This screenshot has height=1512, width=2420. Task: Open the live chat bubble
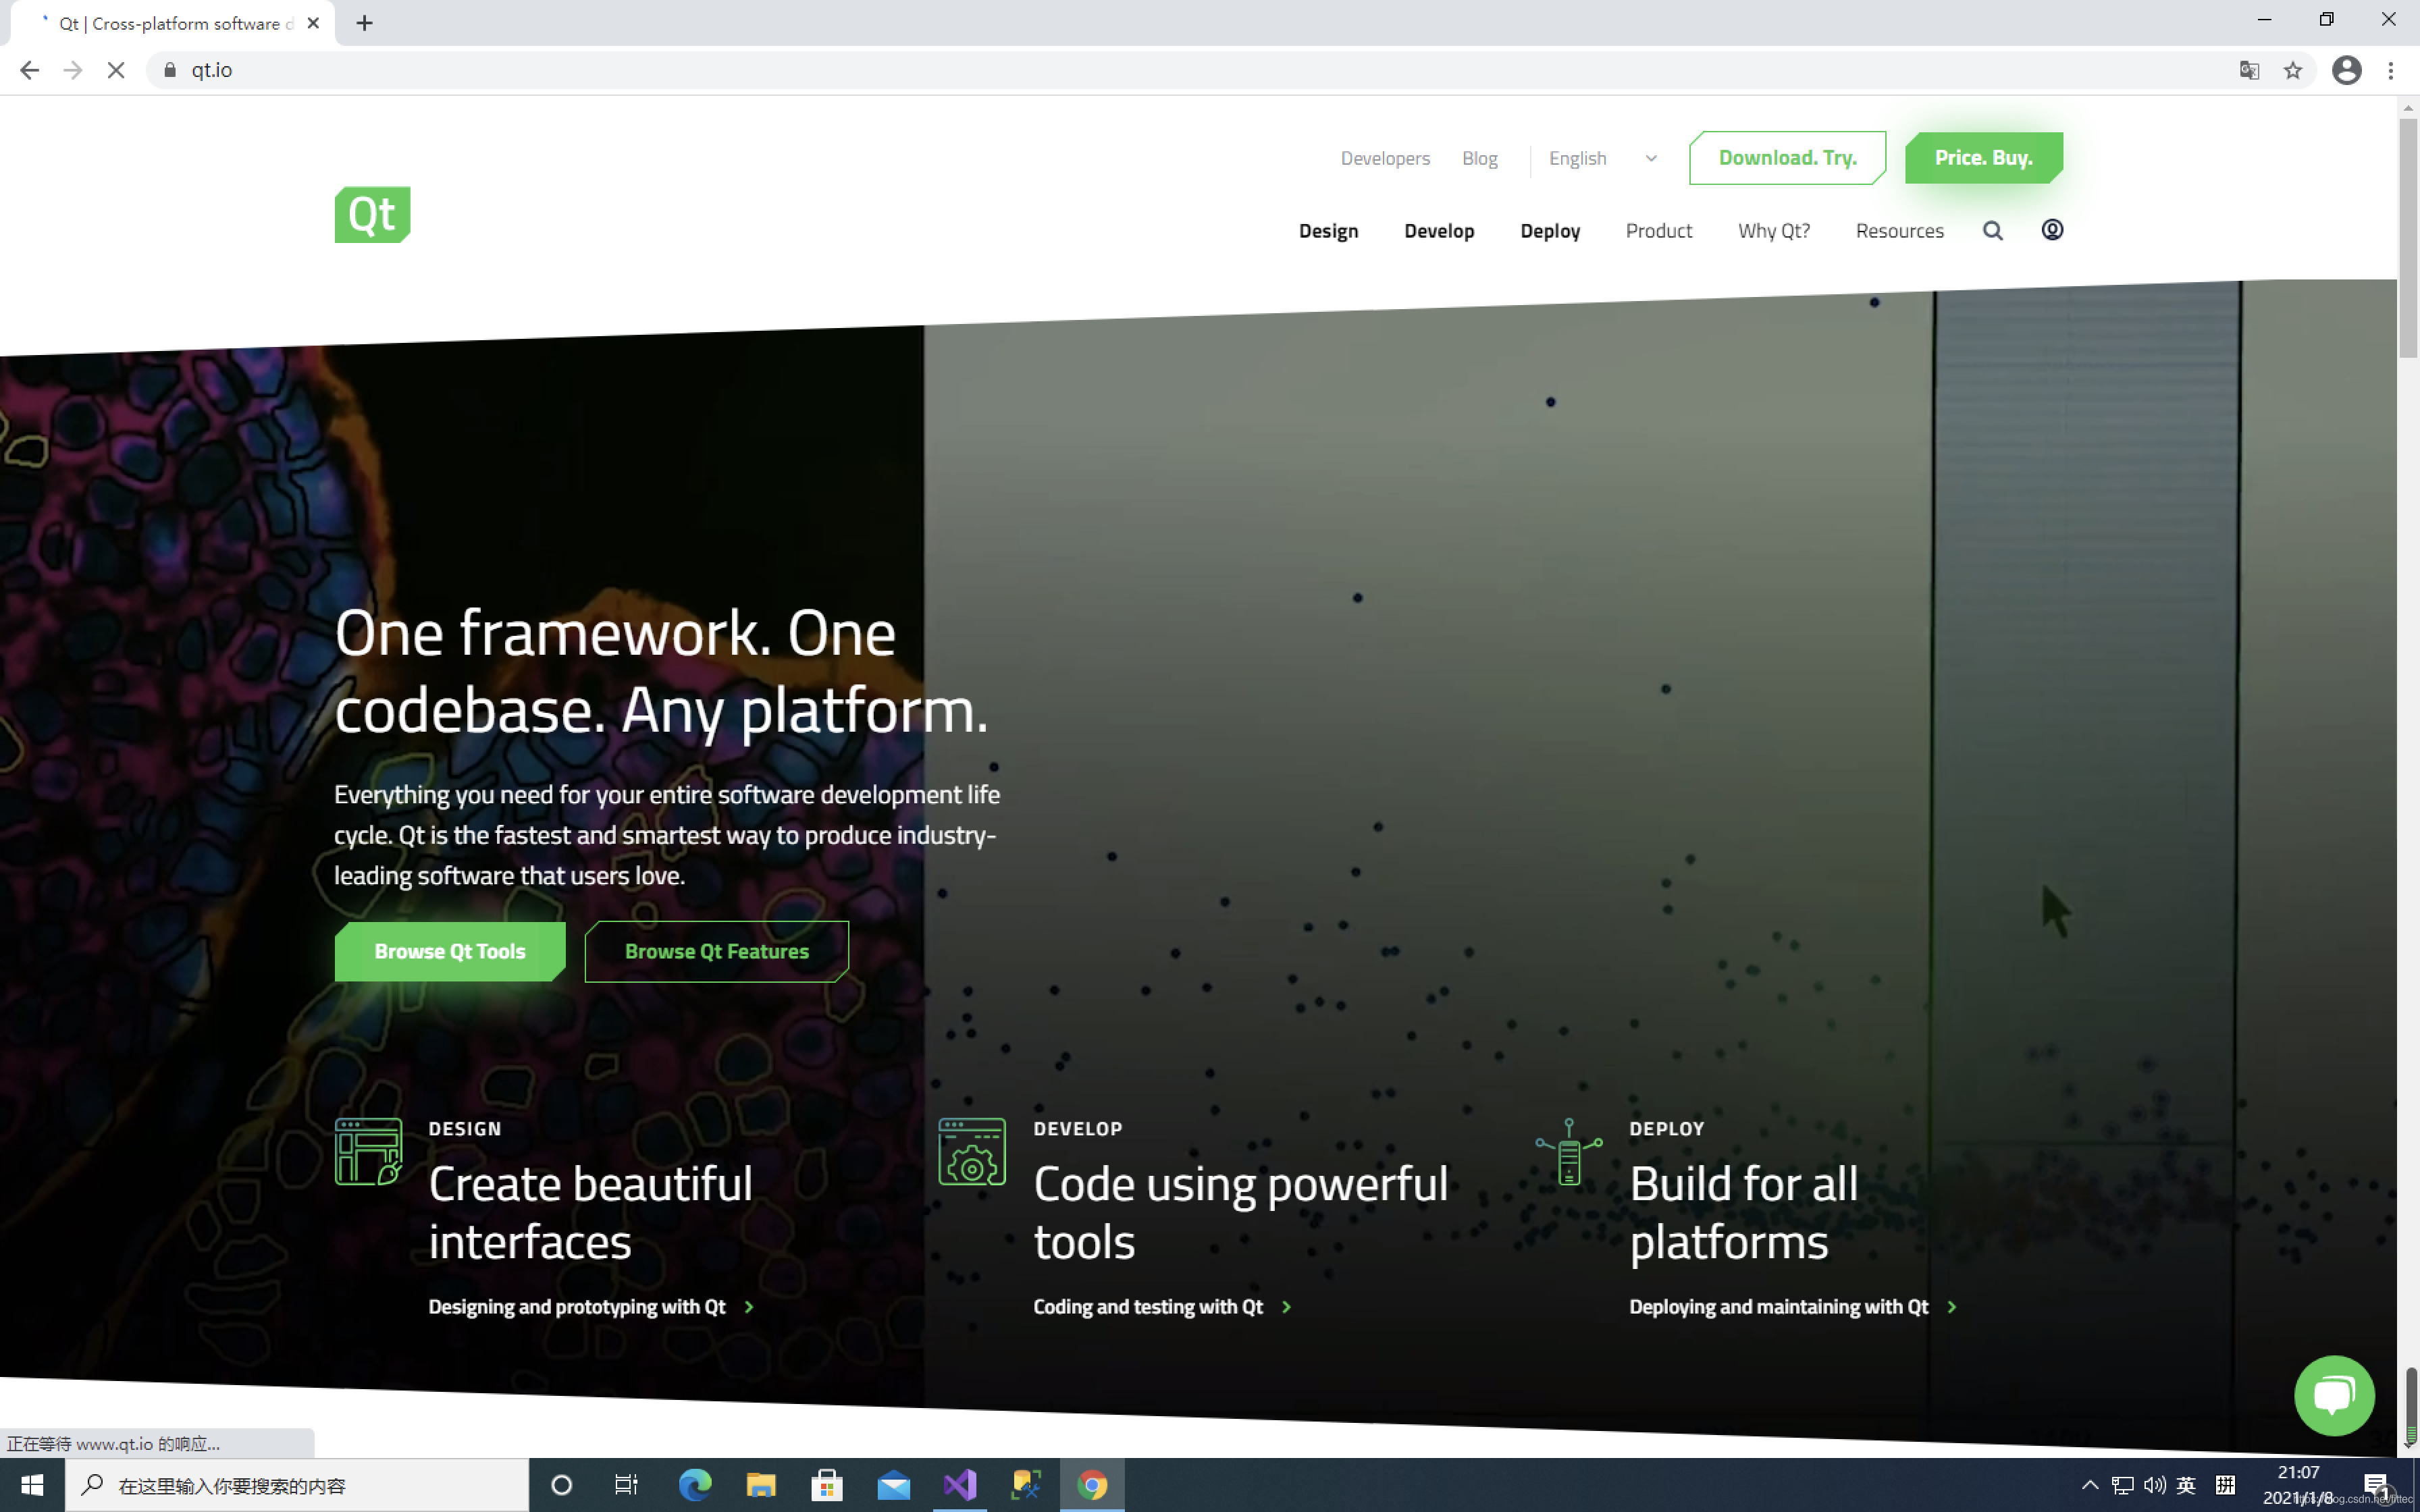pos(2334,1395)
